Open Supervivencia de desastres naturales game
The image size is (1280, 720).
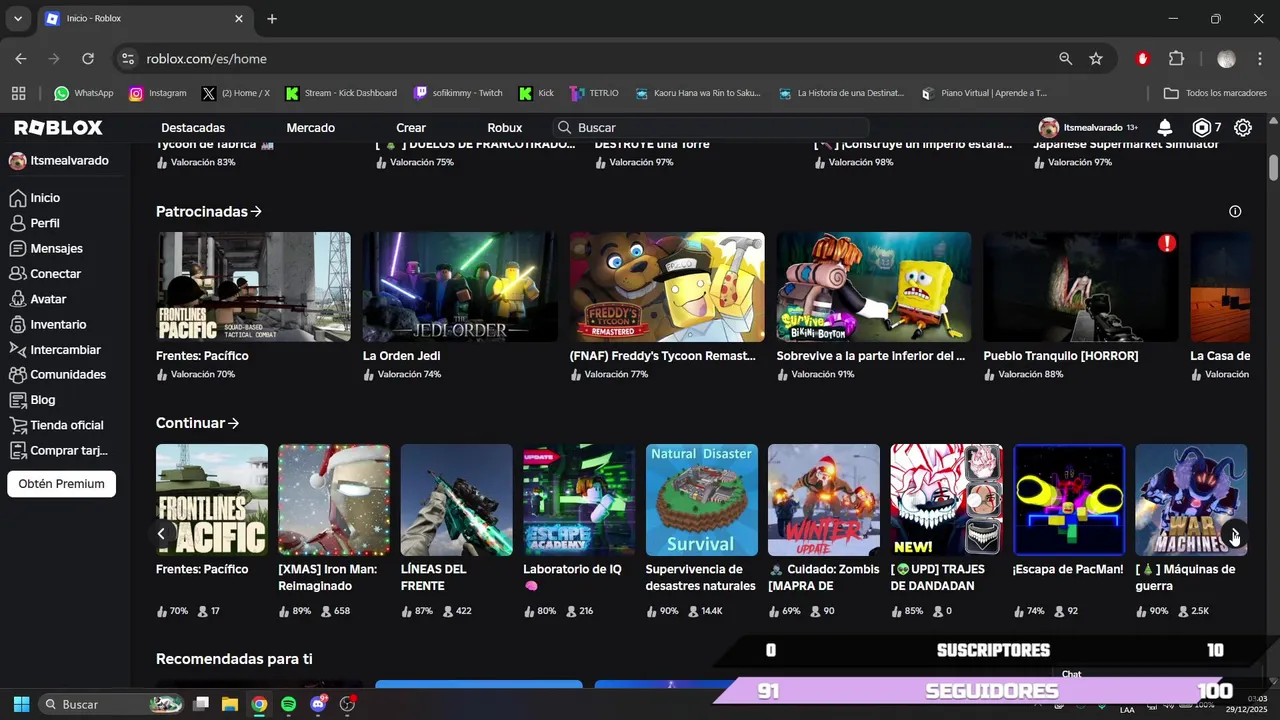tap(701, 500)
